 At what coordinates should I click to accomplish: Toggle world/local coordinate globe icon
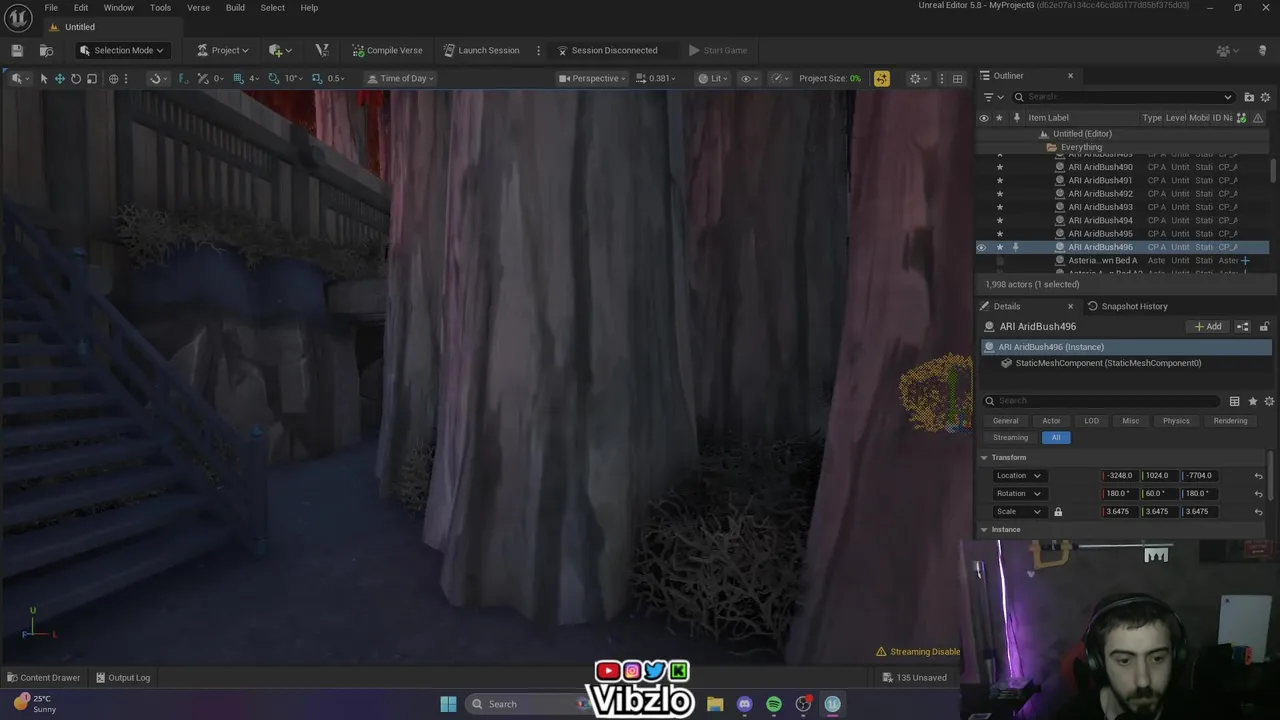tap(113, 78)
